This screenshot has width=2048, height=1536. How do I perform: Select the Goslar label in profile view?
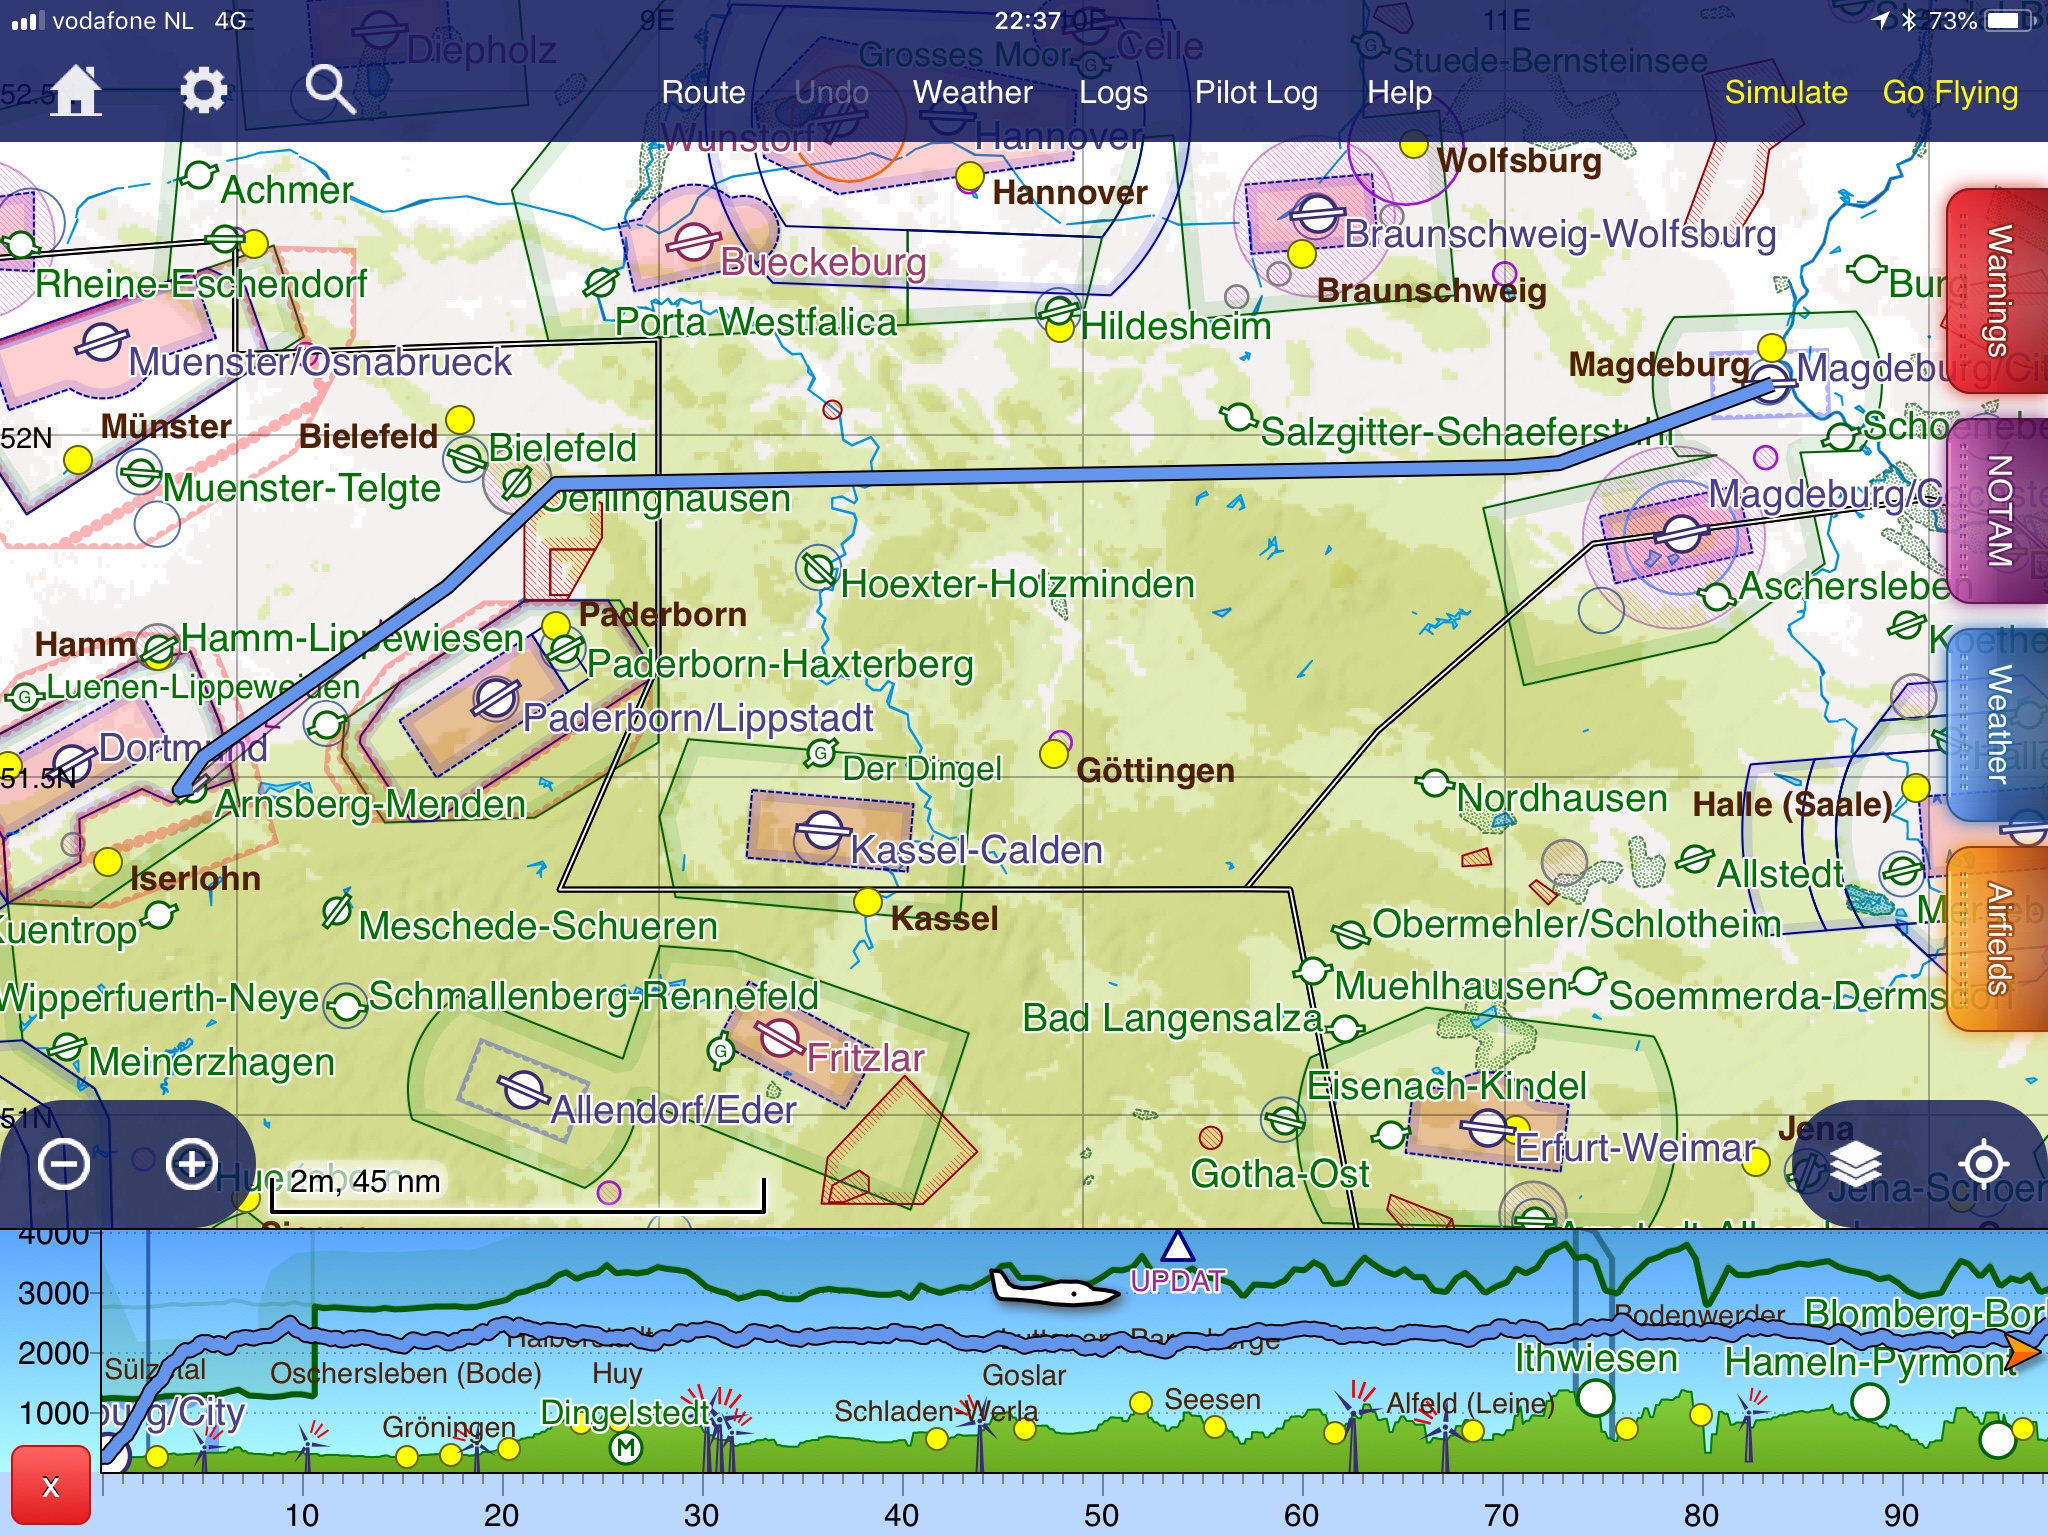click(1024, 1375)
